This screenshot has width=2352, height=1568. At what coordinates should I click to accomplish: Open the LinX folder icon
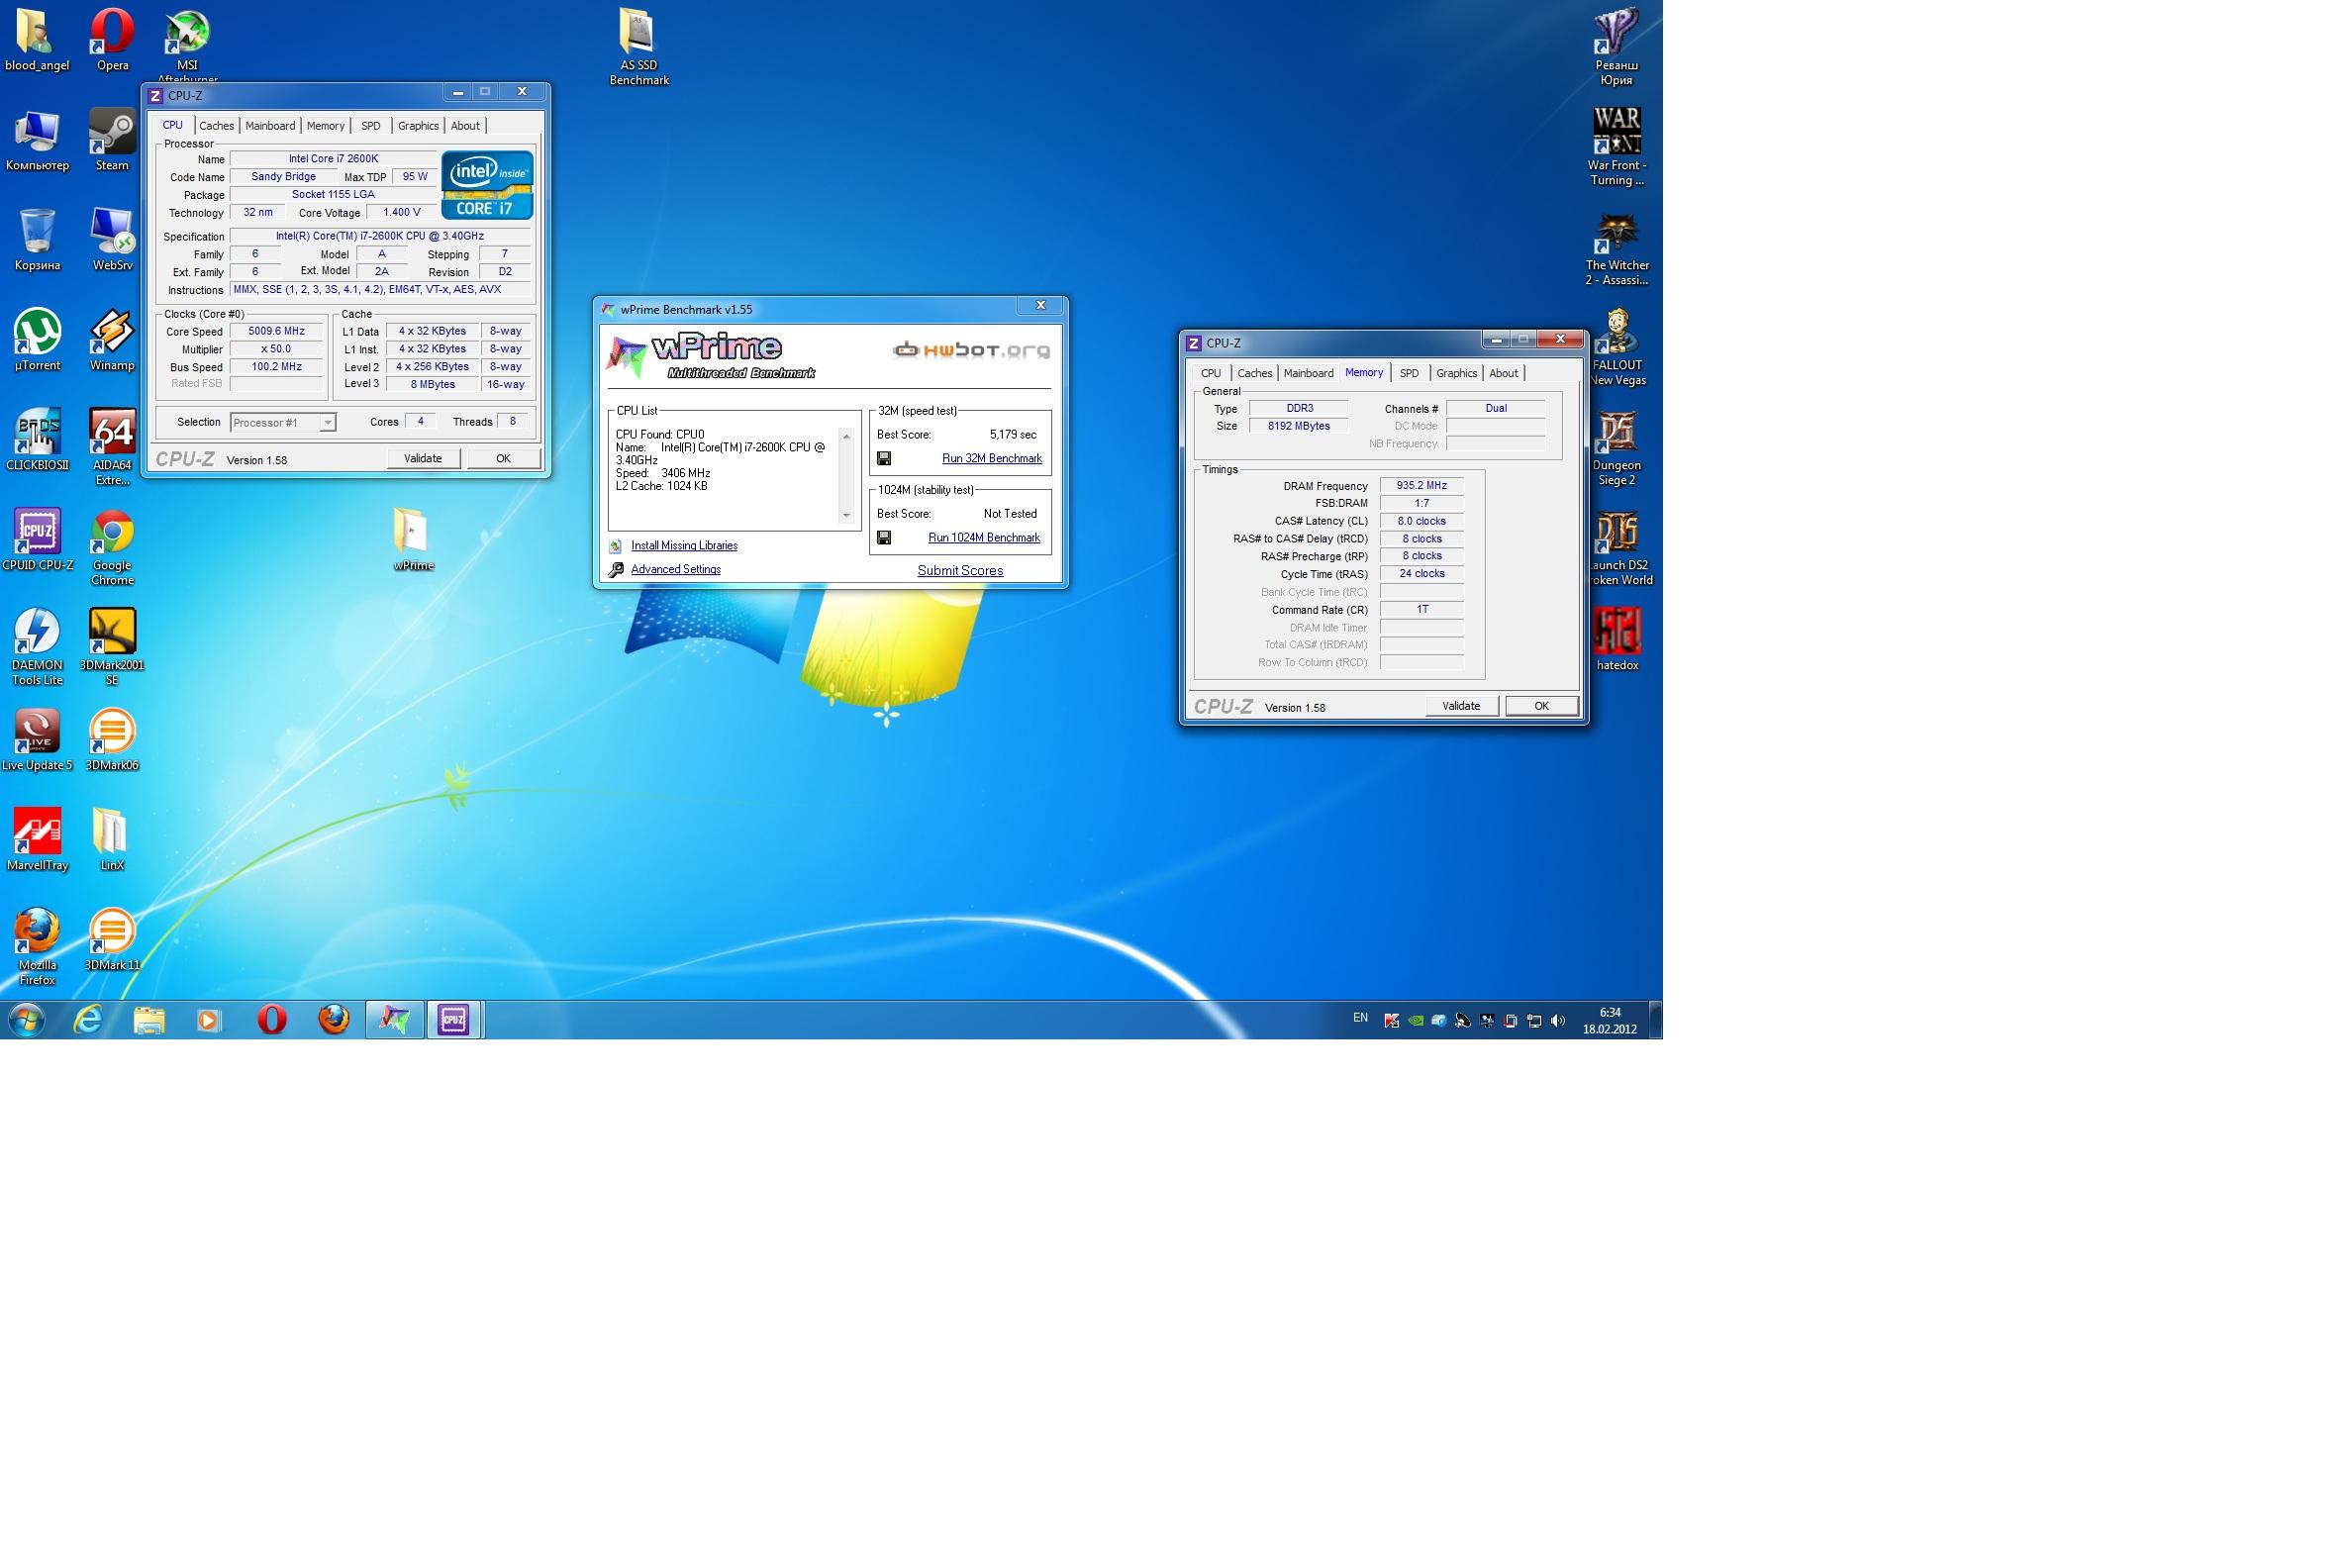[x=112, y=839]
